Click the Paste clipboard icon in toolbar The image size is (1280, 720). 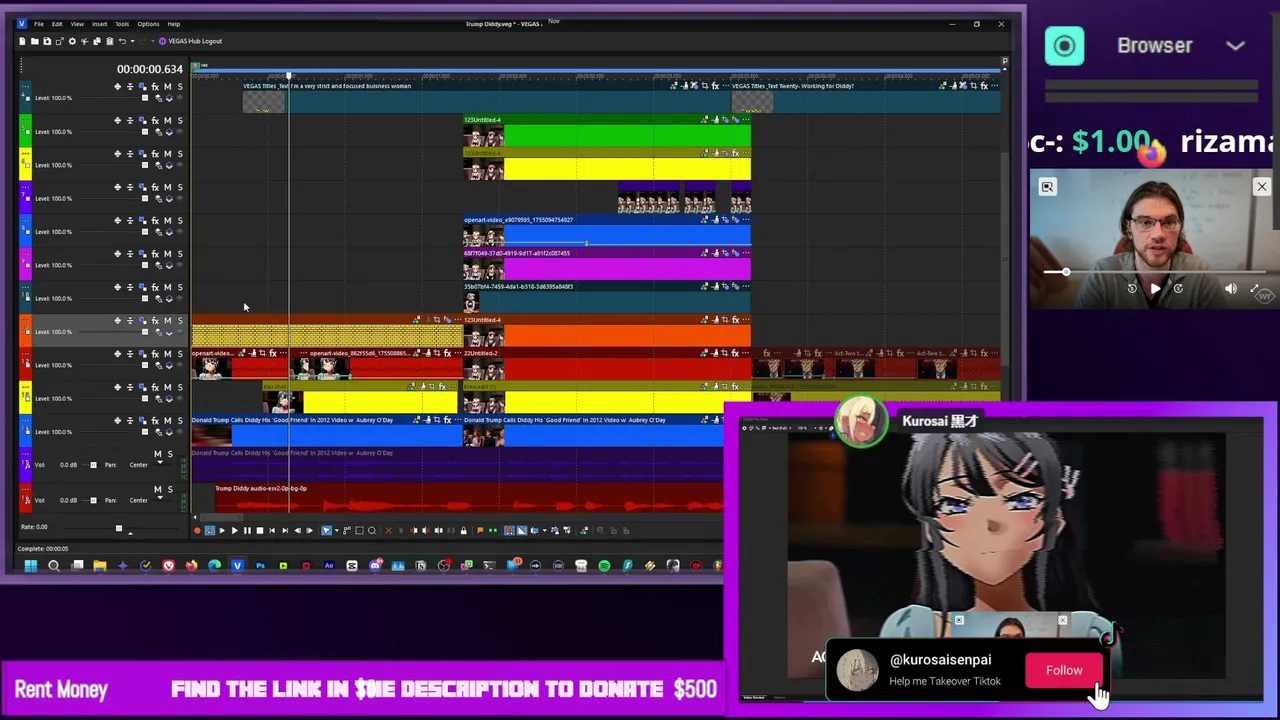click(110, 41)
